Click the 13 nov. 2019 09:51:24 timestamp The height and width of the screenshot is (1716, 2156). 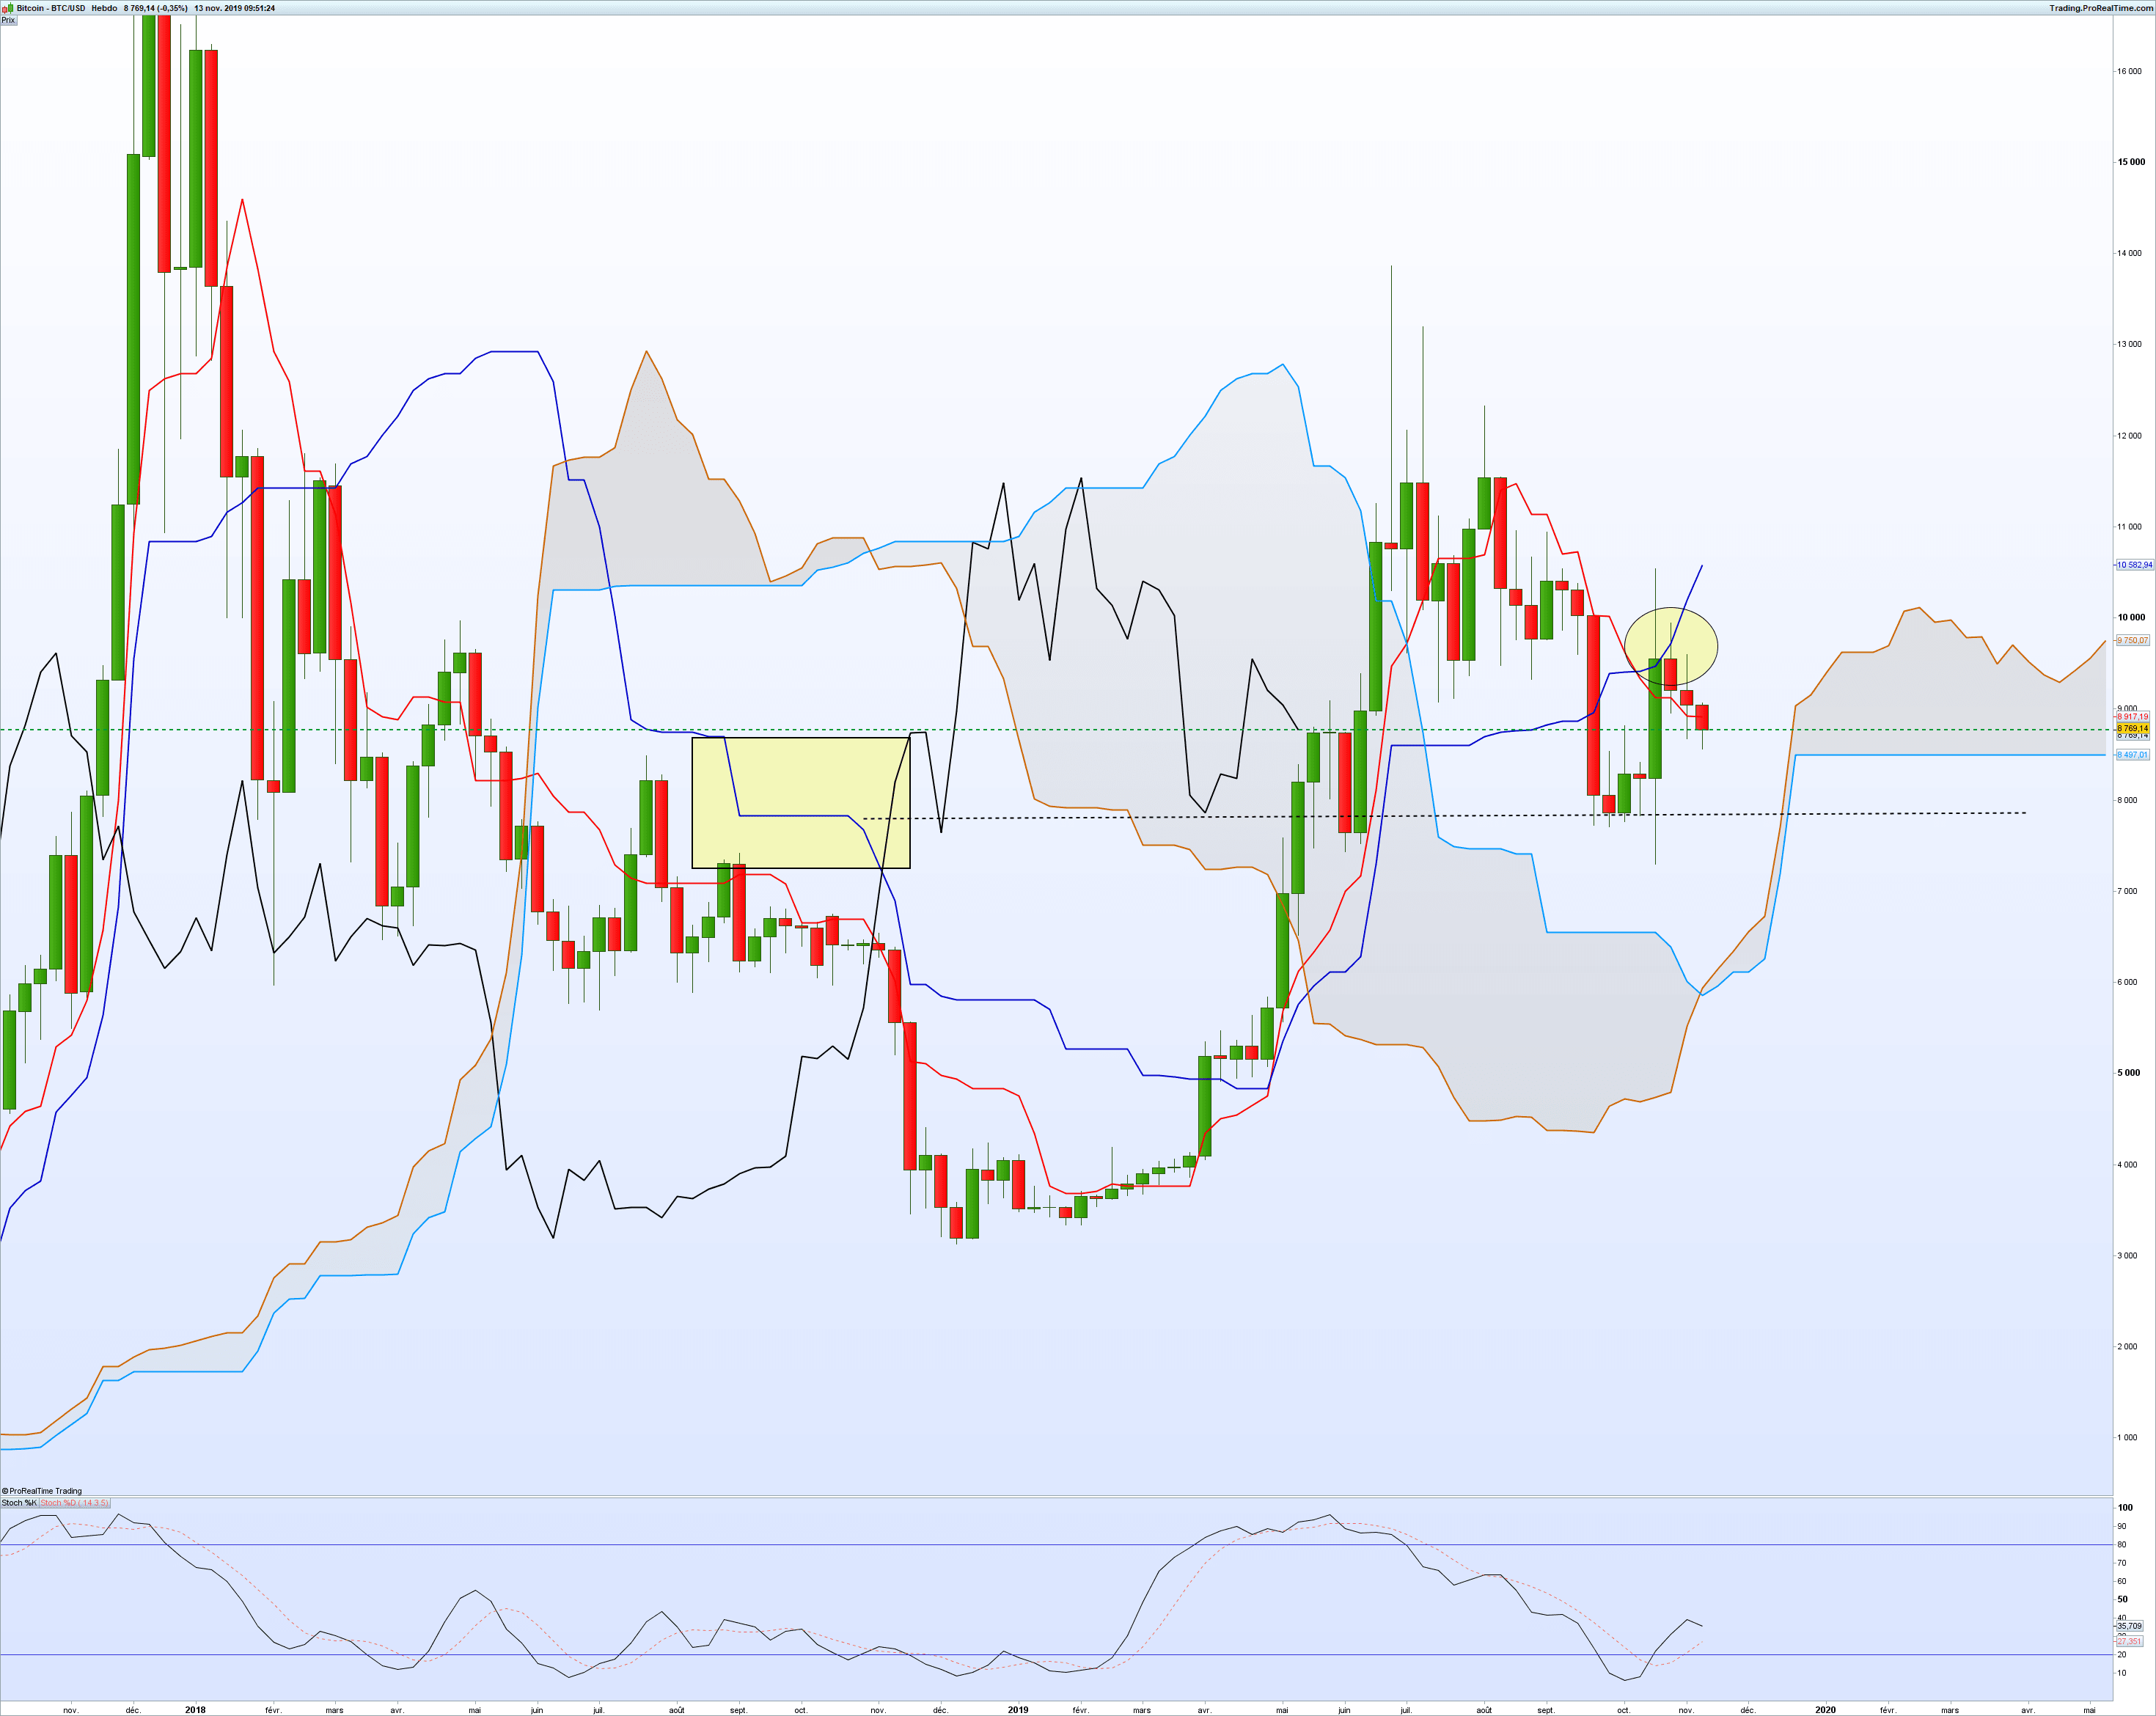[235, 8]
